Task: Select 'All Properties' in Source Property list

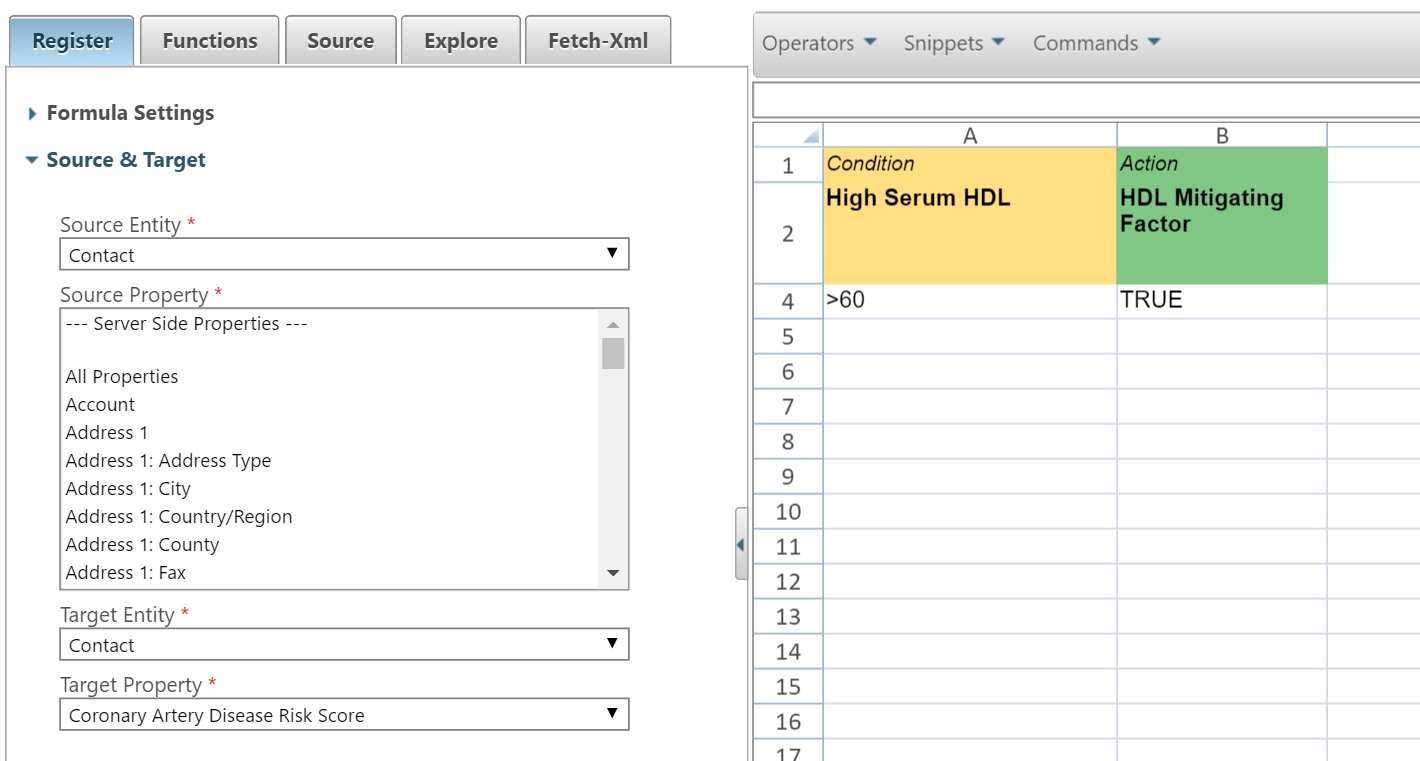Action: (122, 377)
